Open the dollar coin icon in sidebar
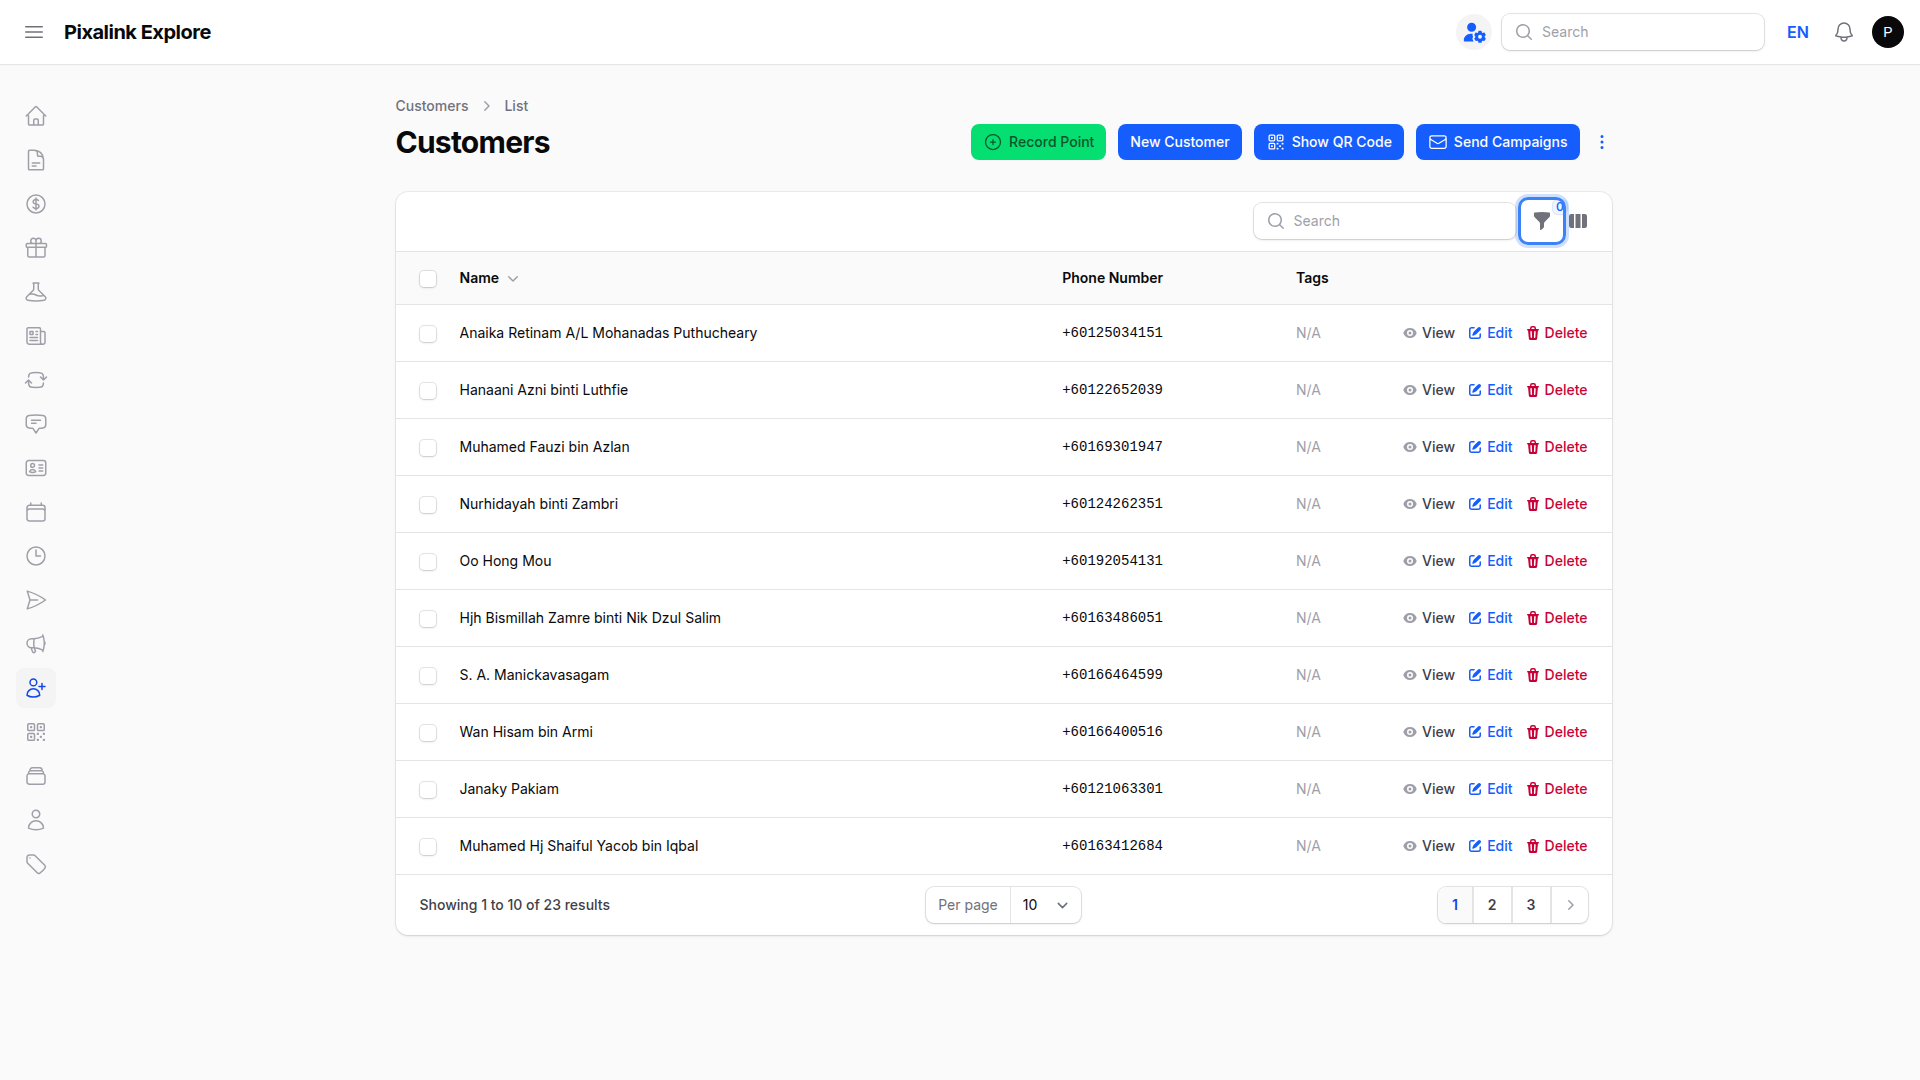This screenshot has width=1920, height=1080. click(36, 204)
